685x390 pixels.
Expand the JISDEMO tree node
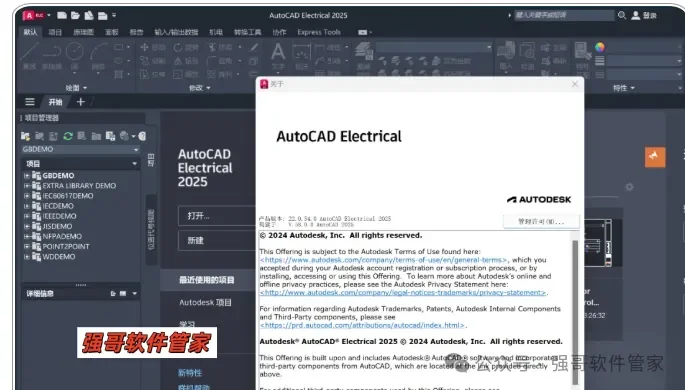click(27, 226)
